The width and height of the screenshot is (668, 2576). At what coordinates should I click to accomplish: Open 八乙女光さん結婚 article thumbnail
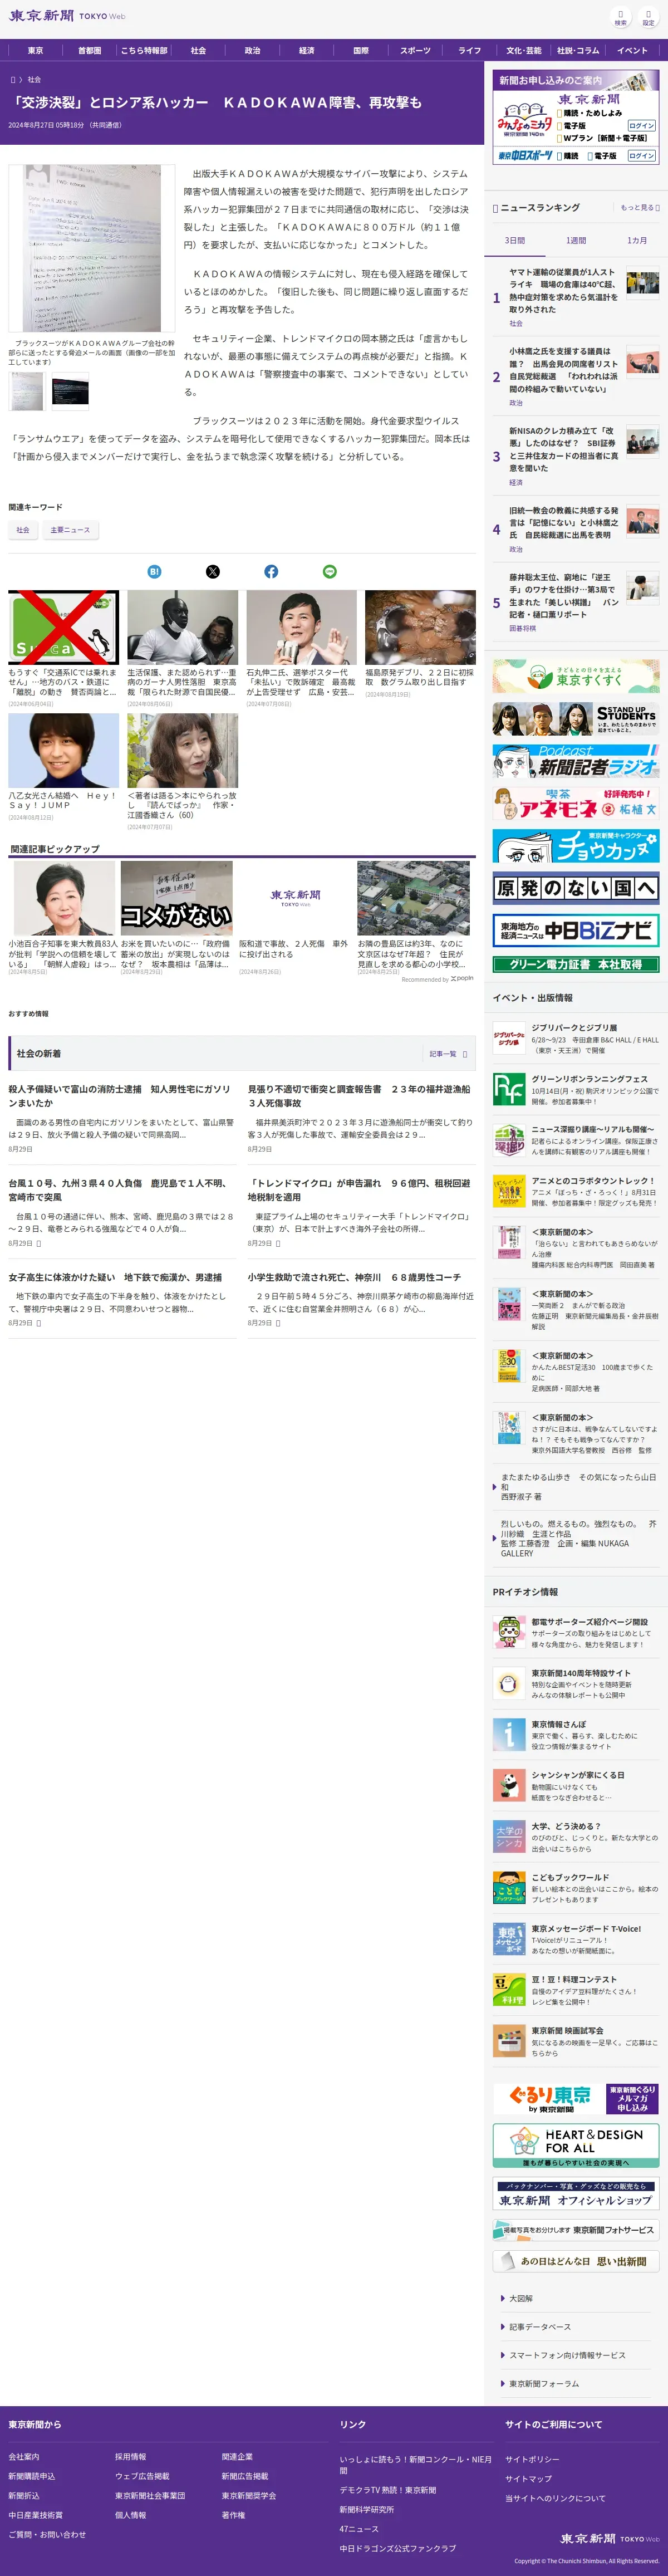coord(64,750)
